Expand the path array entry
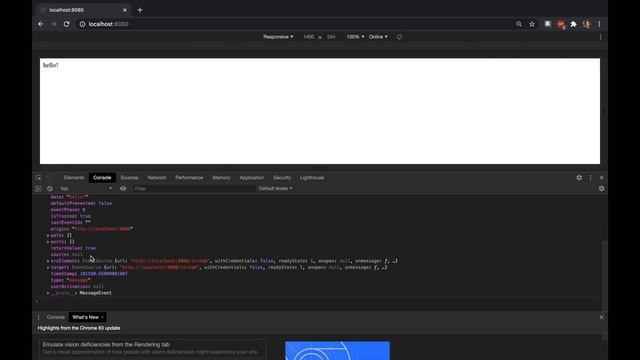This screenshot has height=360, width=640. (48, 236)
